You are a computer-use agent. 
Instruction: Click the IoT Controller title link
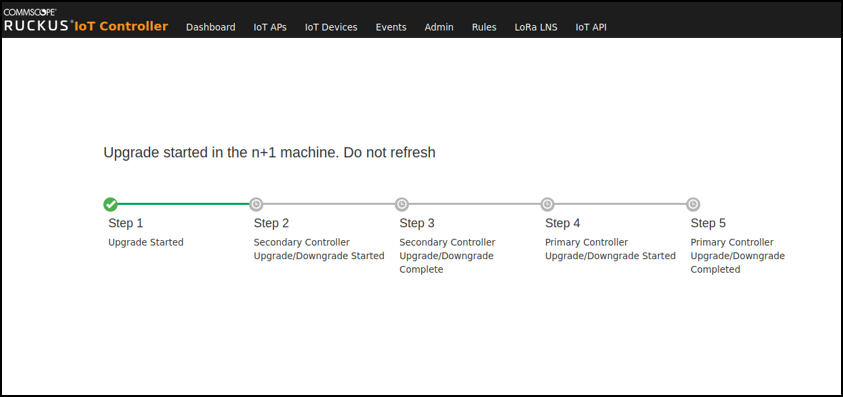(121, 26)
